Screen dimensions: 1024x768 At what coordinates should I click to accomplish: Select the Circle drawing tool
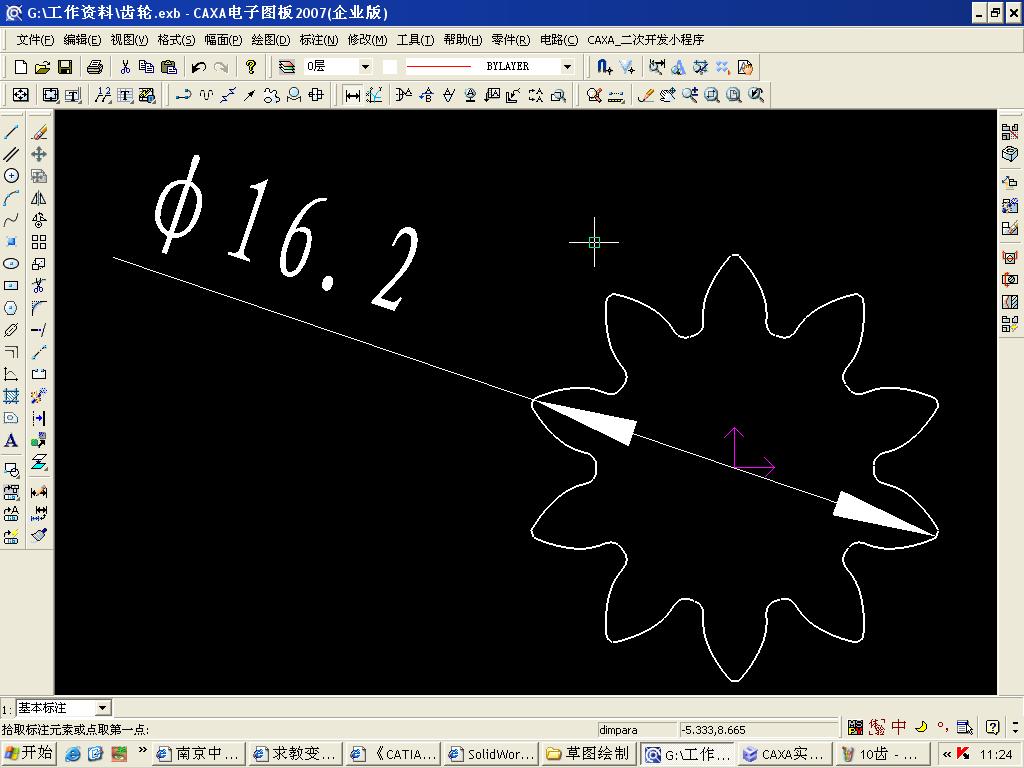pyautogui.click(x=11, y=176)
